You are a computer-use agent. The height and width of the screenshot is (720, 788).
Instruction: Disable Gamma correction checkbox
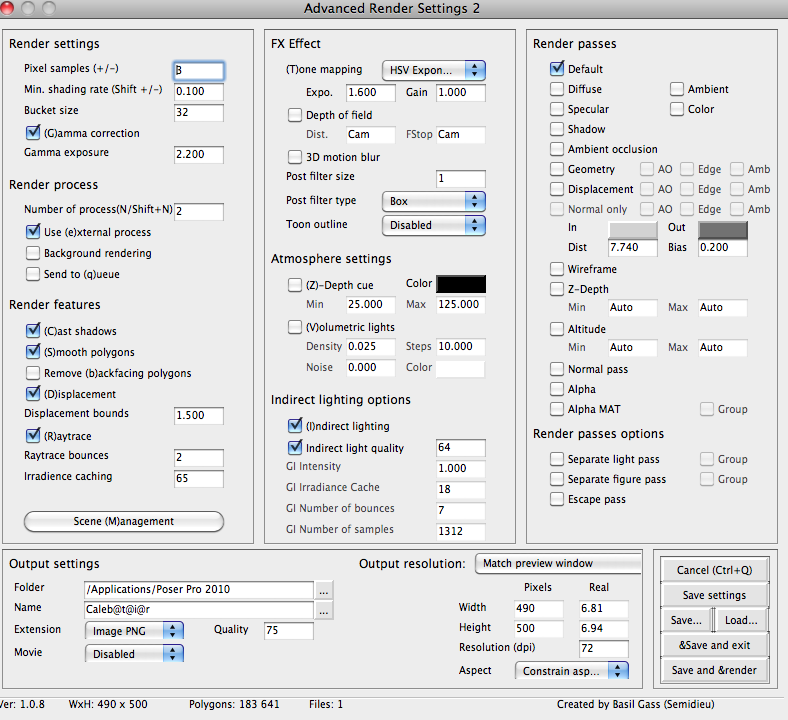pyautogui.click(x=33, y=133)
